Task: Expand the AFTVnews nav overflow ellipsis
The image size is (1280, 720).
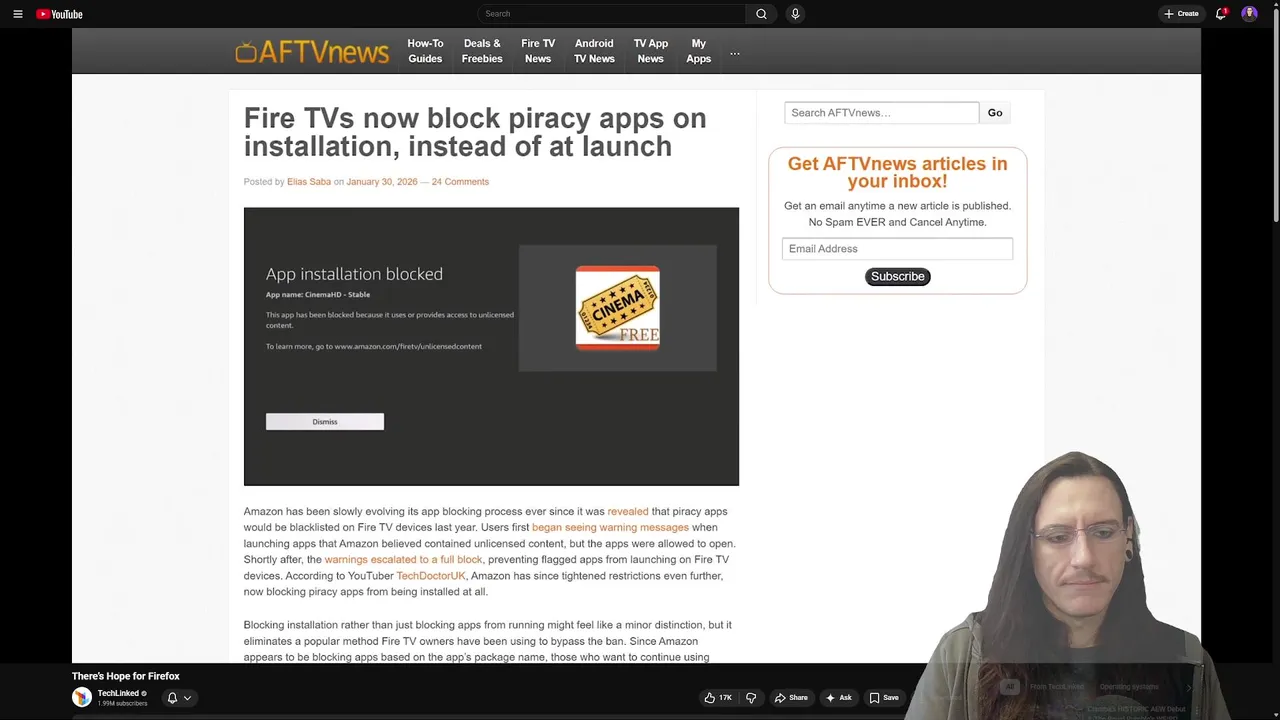Action: [735, 53]
